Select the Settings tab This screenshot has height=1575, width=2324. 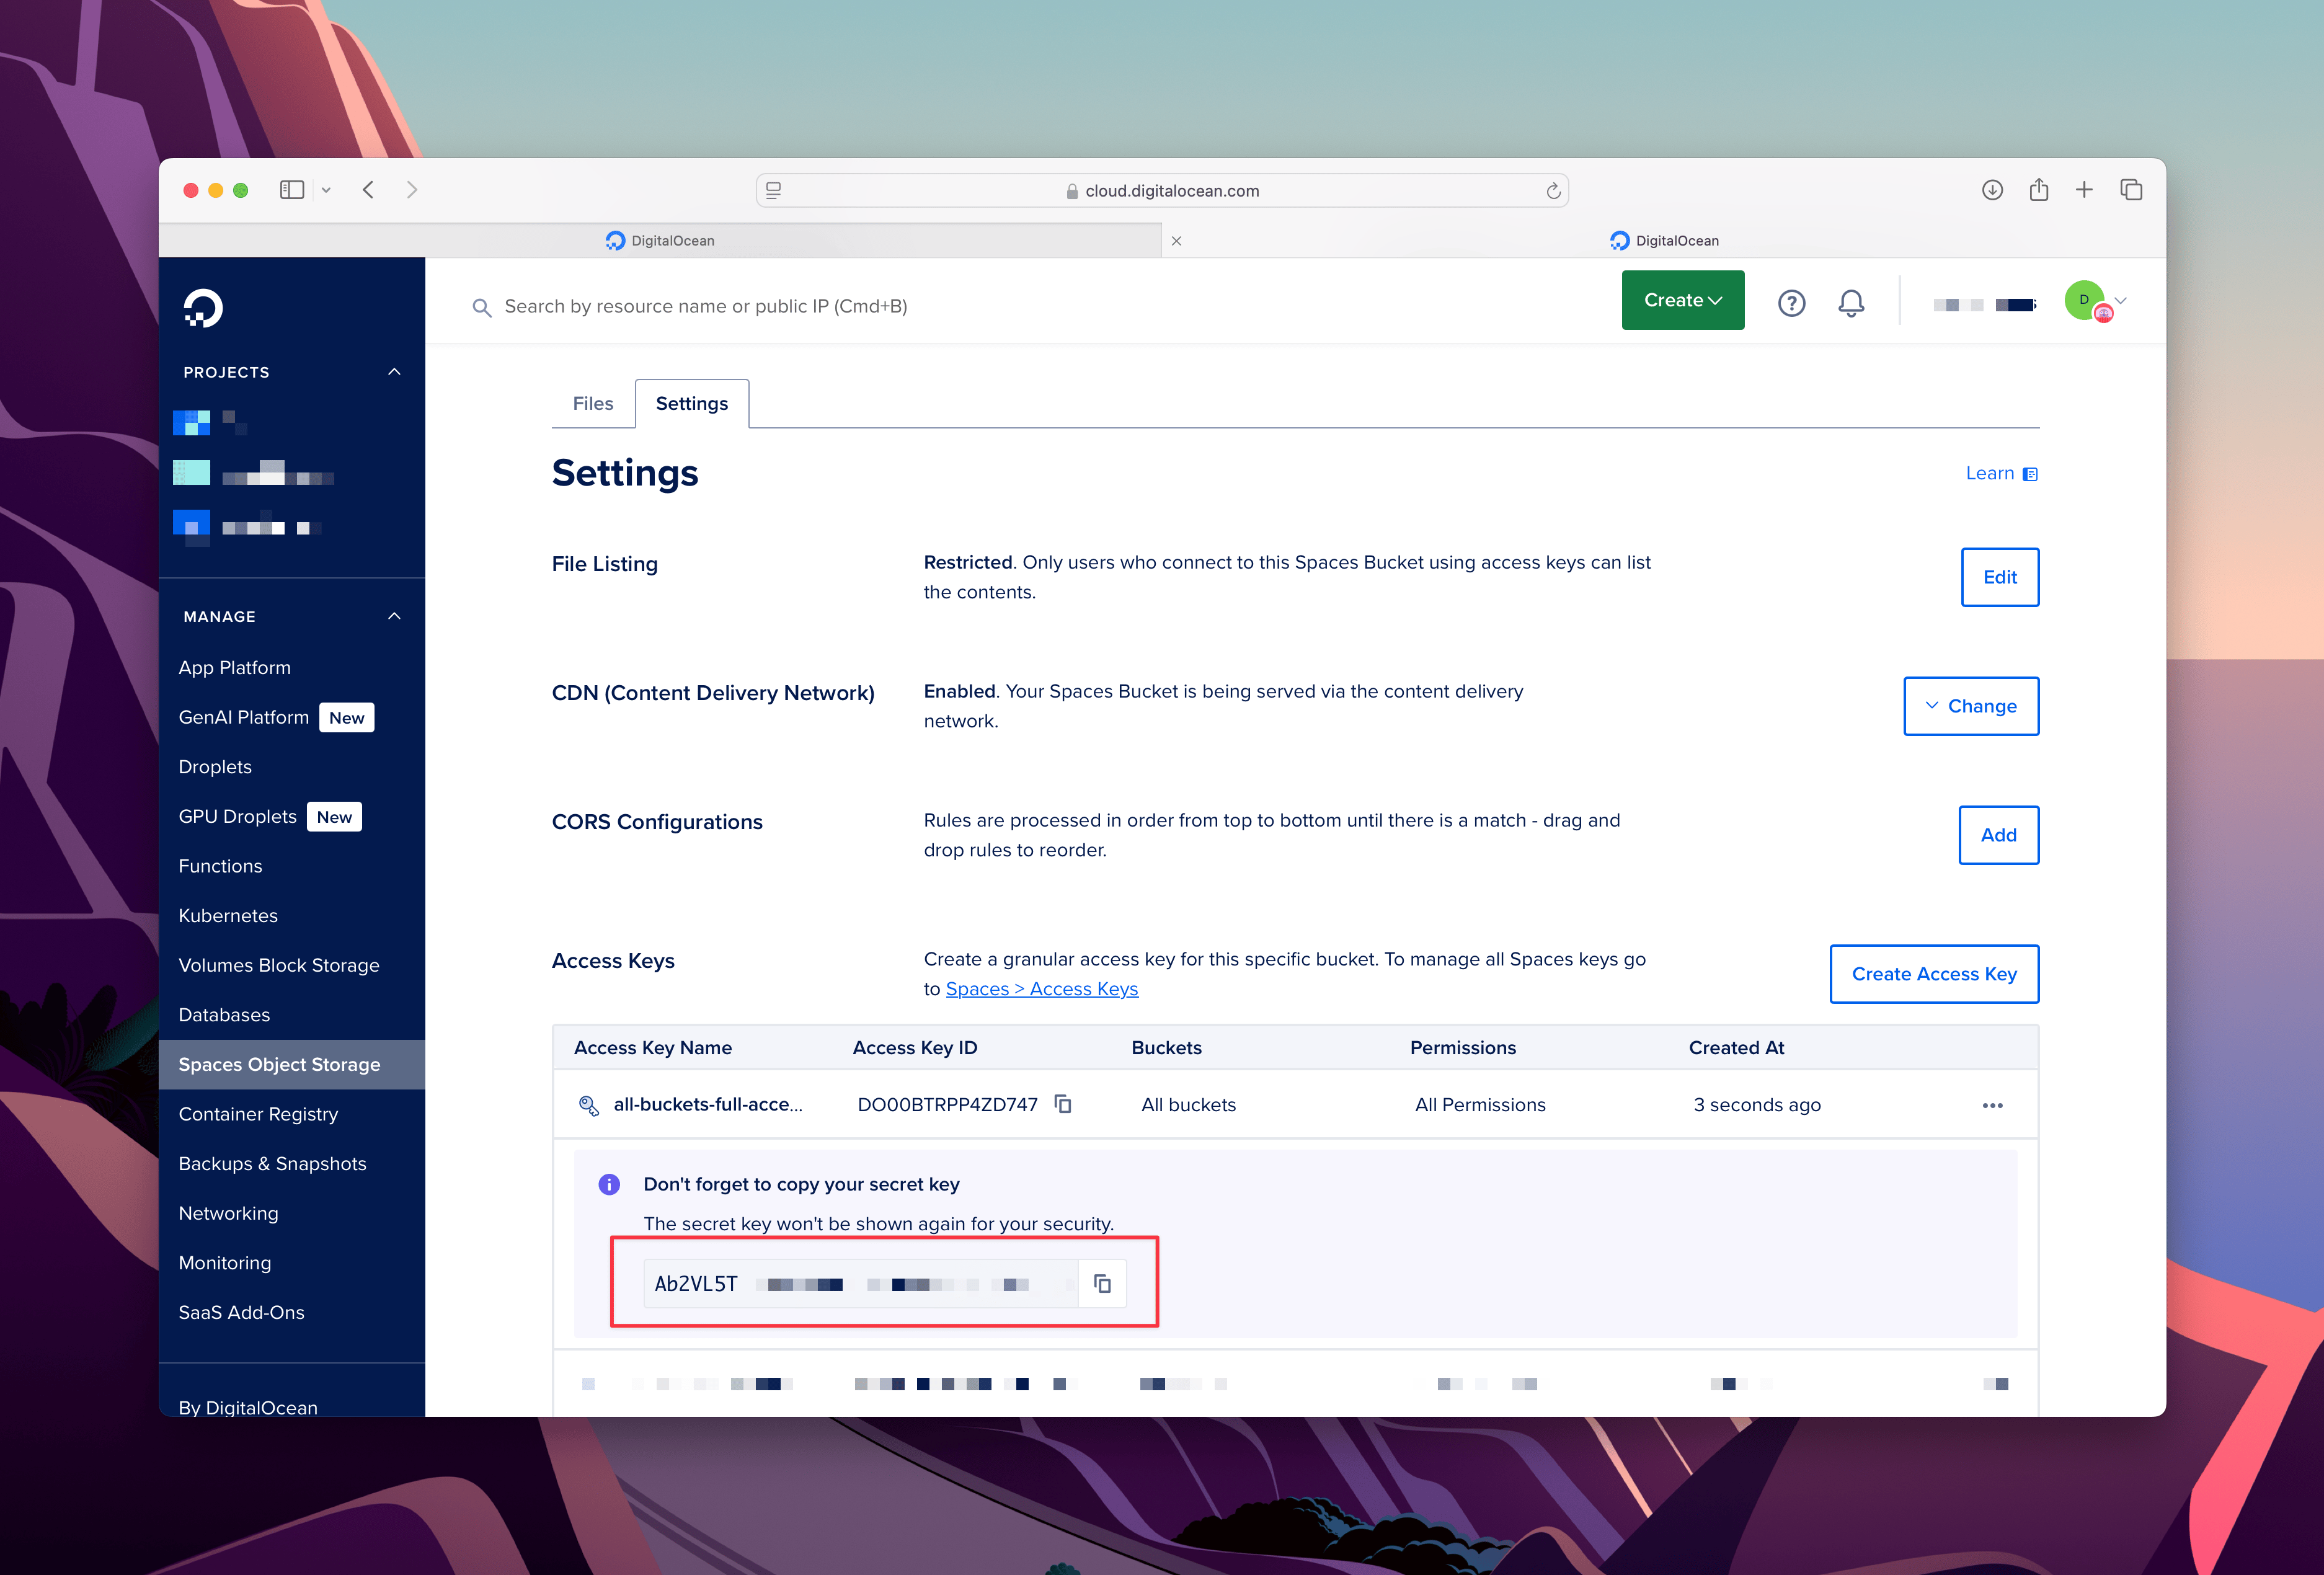(692, 403)
